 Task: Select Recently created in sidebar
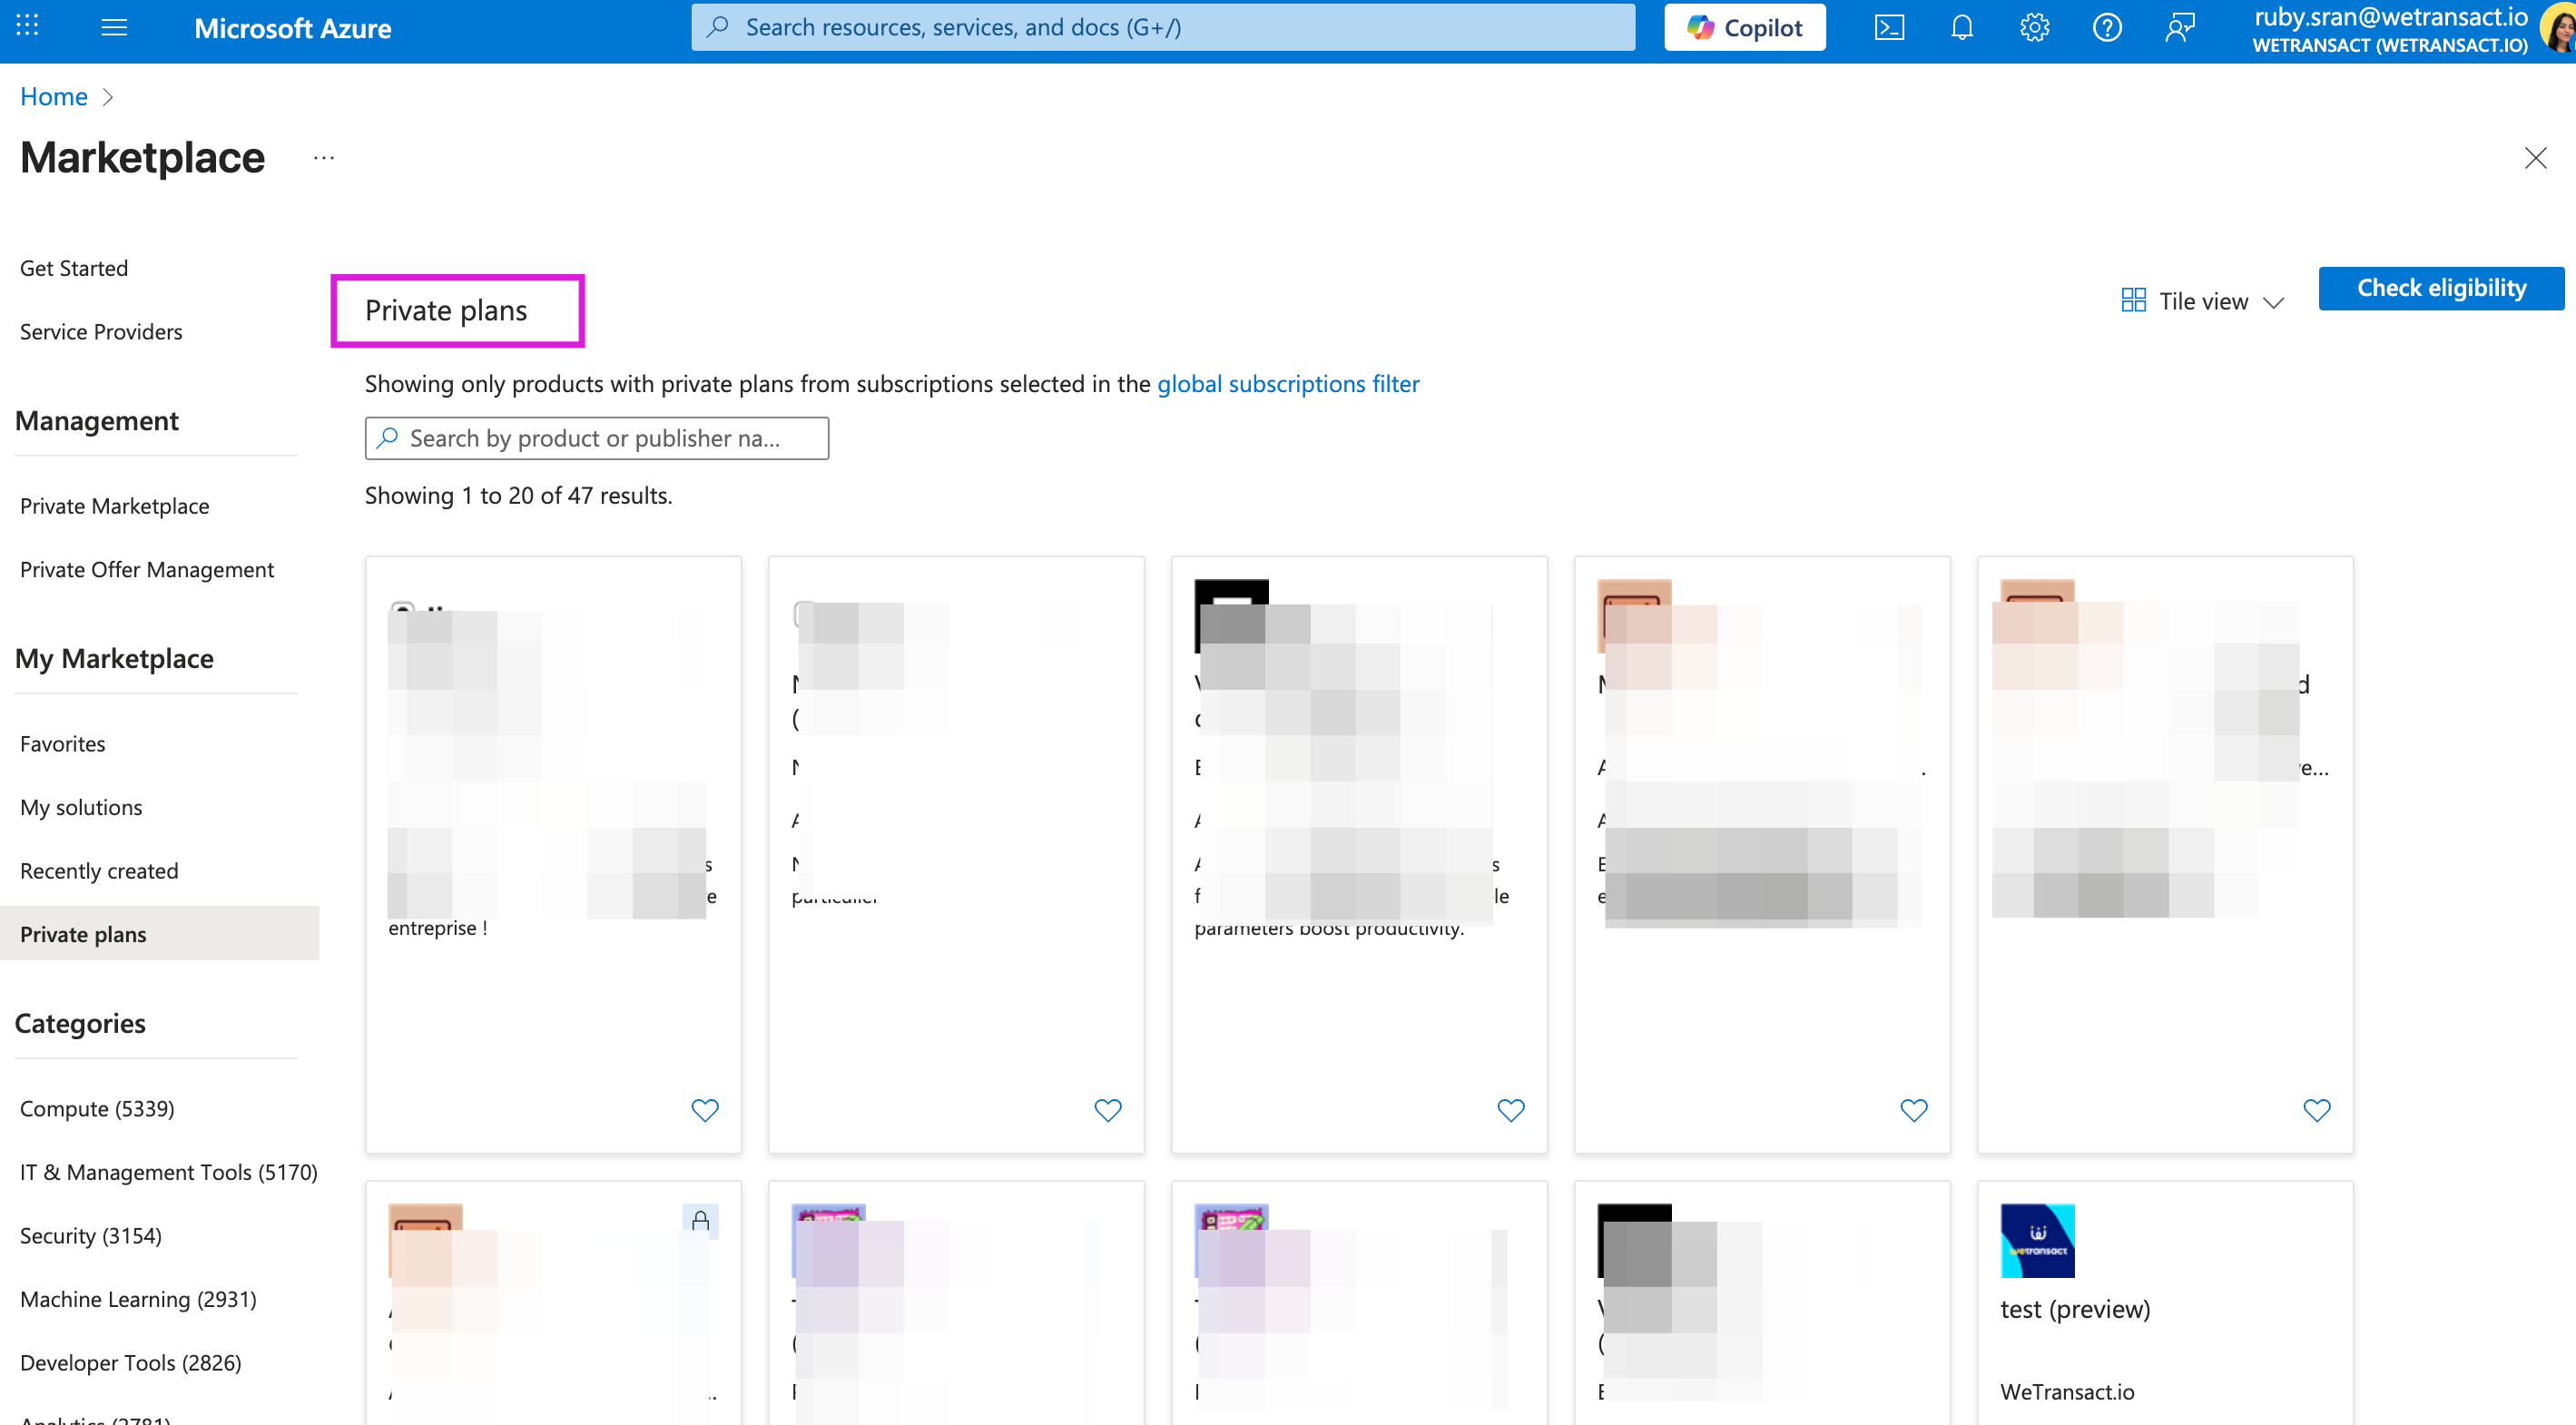(x=99, y=870)
